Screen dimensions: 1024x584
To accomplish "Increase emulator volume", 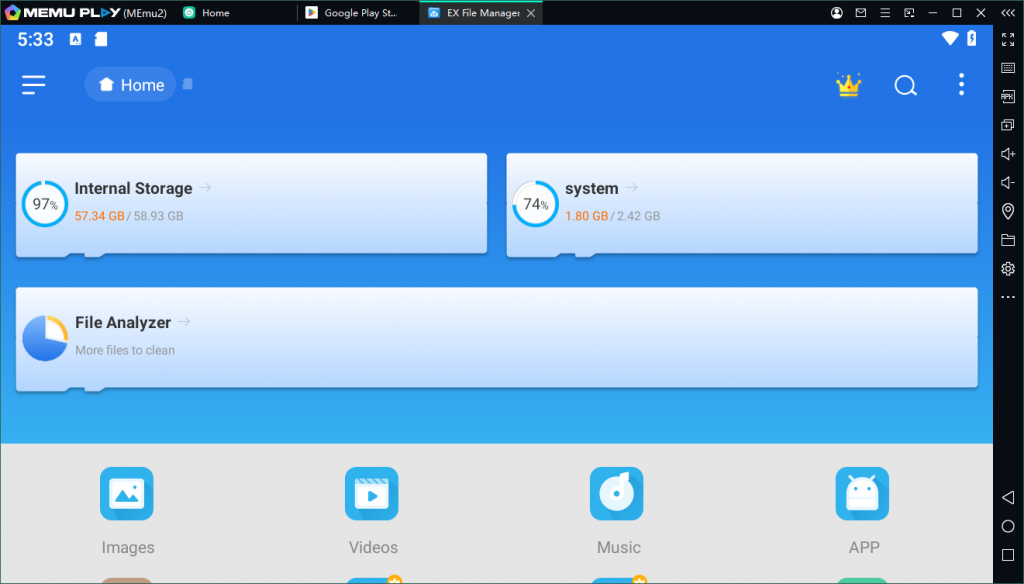I will [x=1008, y=154].
